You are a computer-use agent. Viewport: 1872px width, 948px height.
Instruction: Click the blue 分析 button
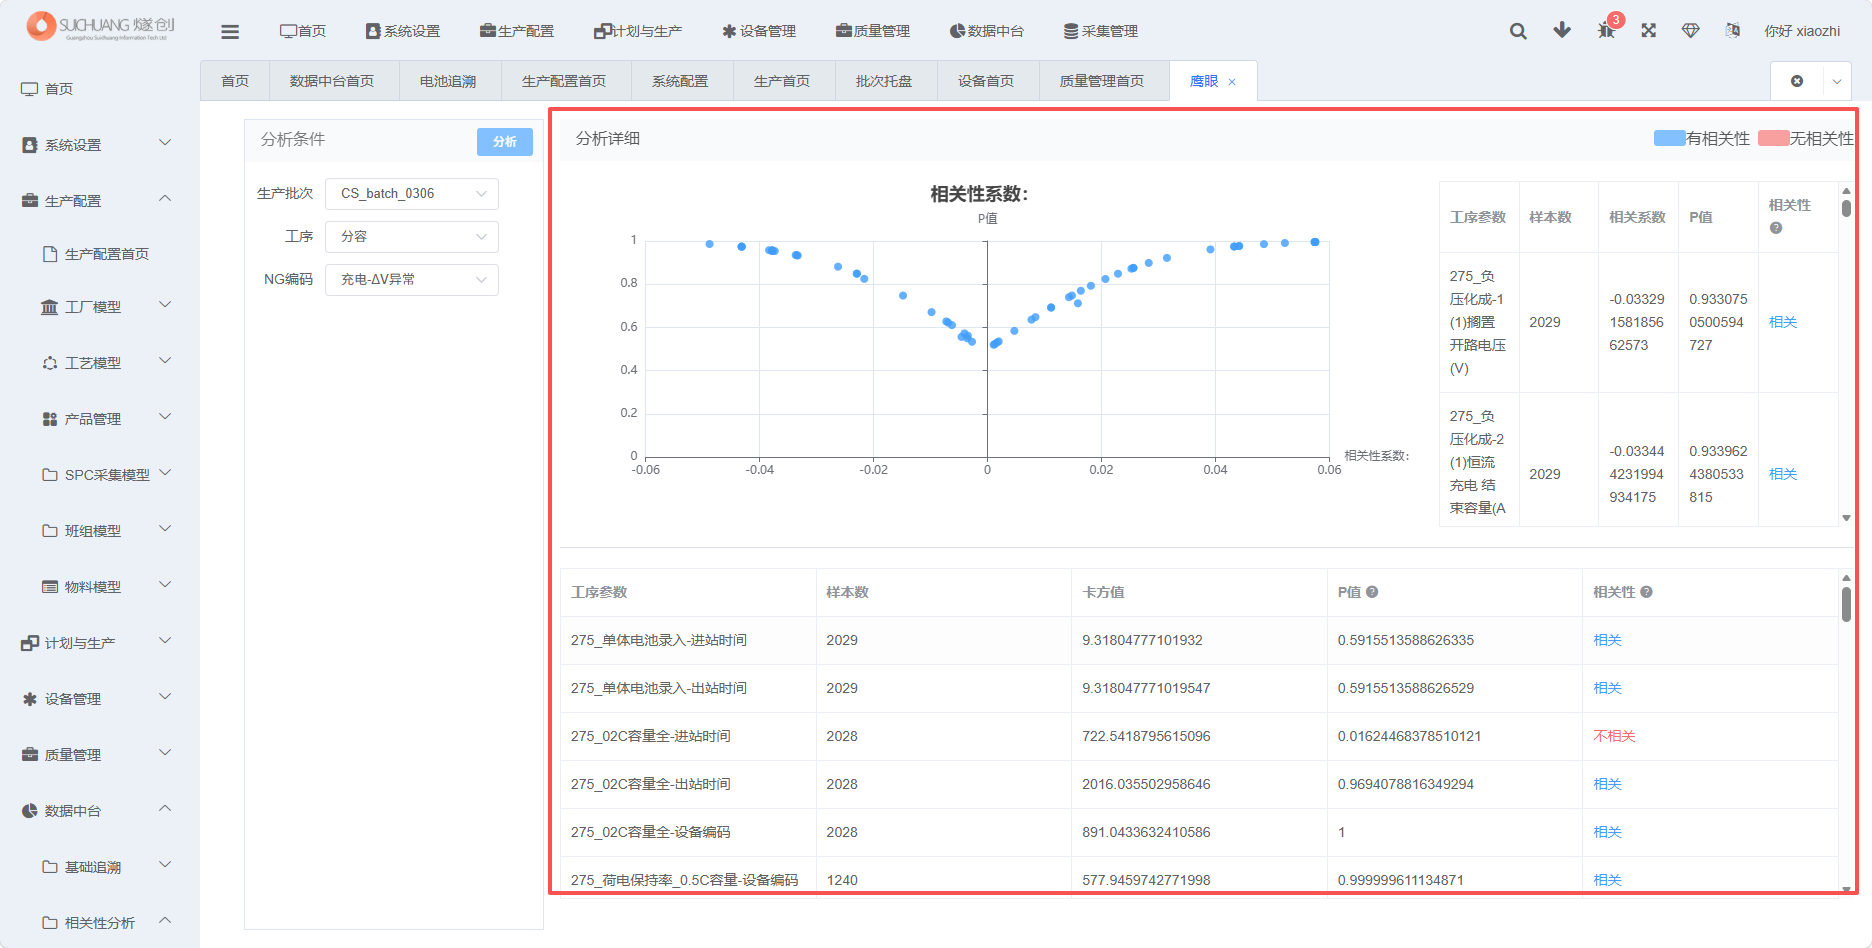[505, 142]
